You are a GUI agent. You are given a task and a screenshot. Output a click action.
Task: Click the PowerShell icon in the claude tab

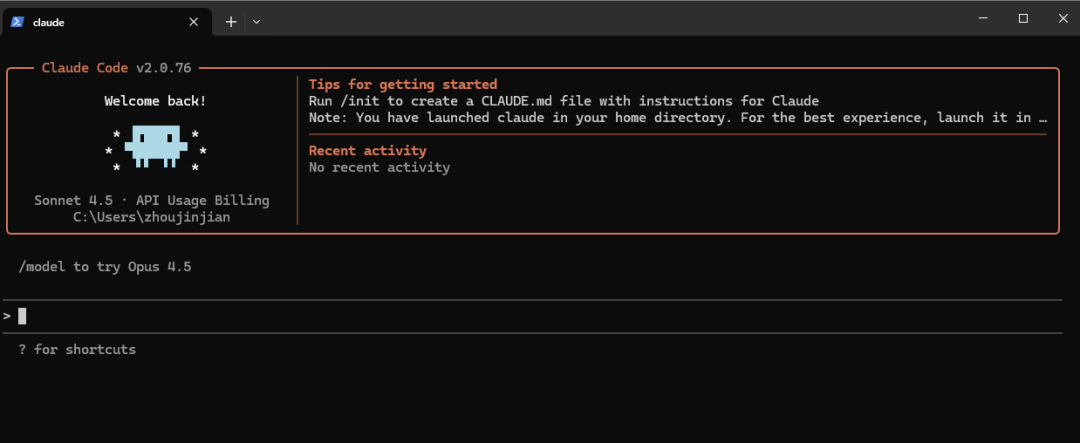click(x=17, y=21)
